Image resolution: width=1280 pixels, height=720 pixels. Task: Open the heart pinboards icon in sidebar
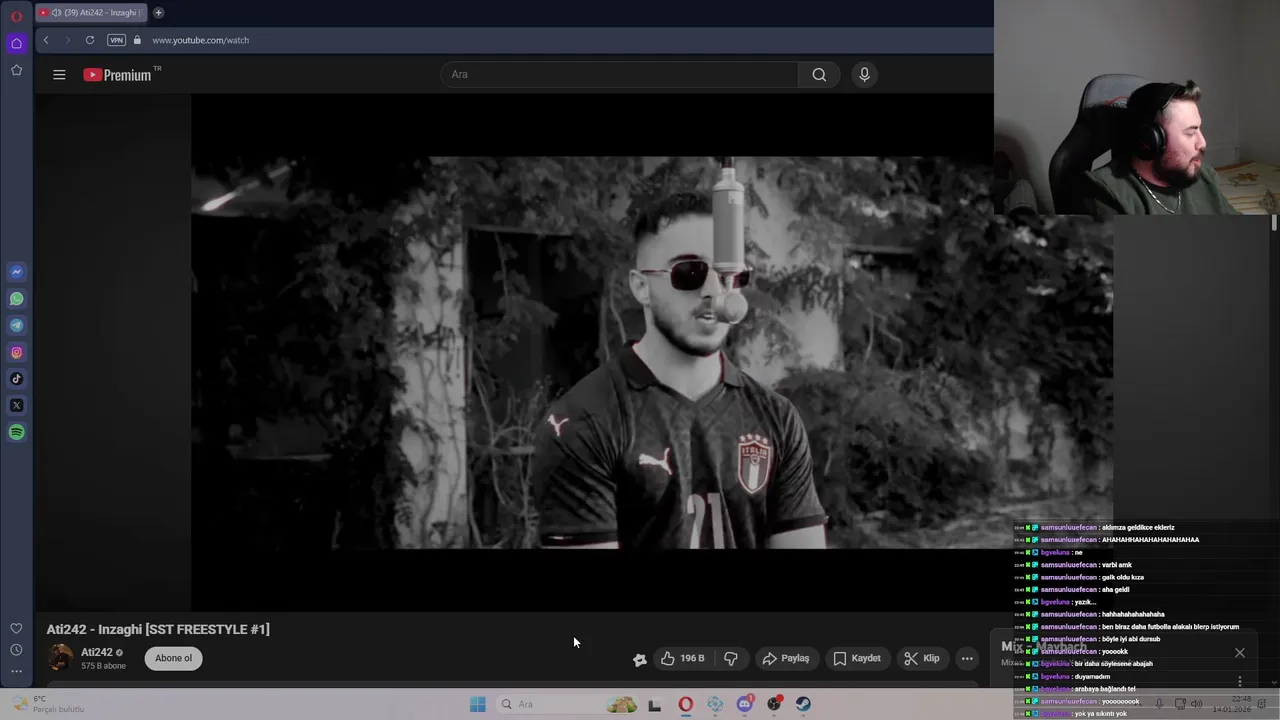click(x=16, y=628)
